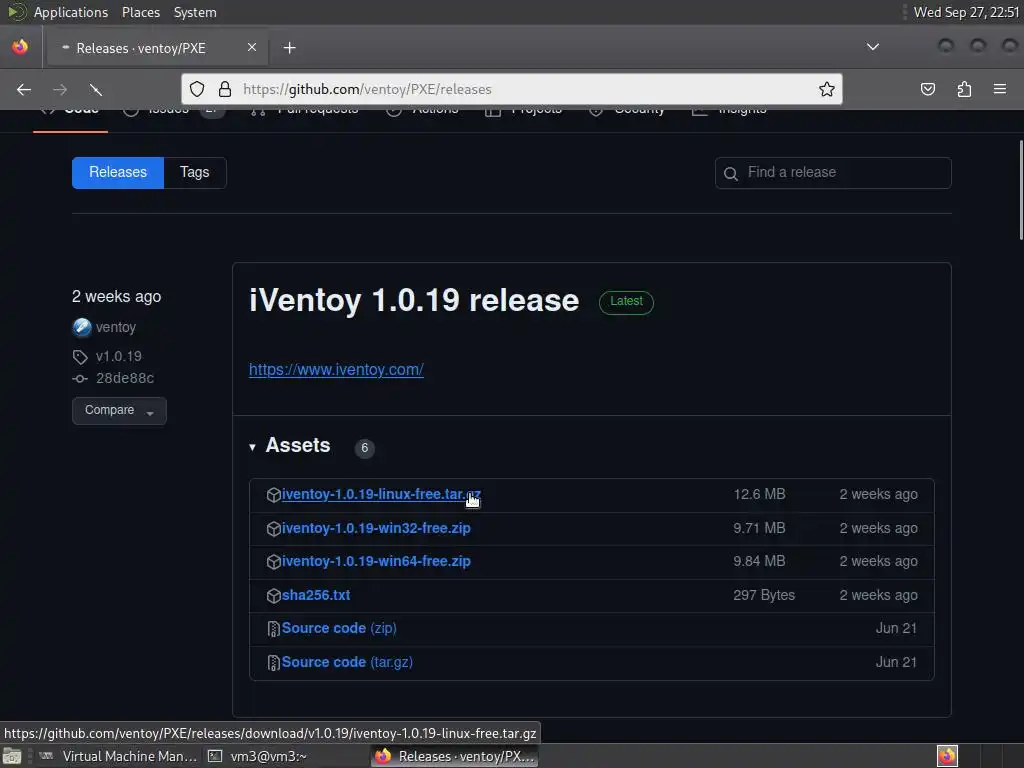The image size is (1024, 768).
Task: Click the Firefox logo in the tab bar
Action: tap(20, 47)
